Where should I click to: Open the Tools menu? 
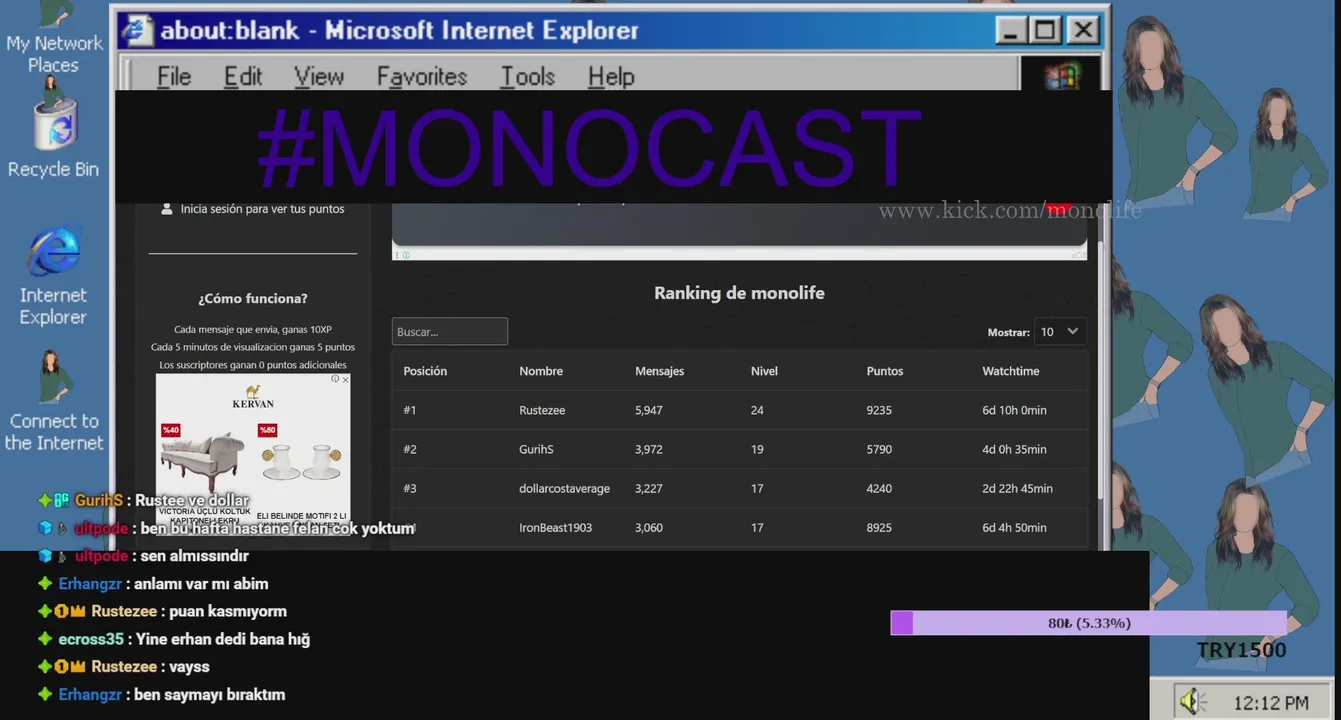pos(528,76)
